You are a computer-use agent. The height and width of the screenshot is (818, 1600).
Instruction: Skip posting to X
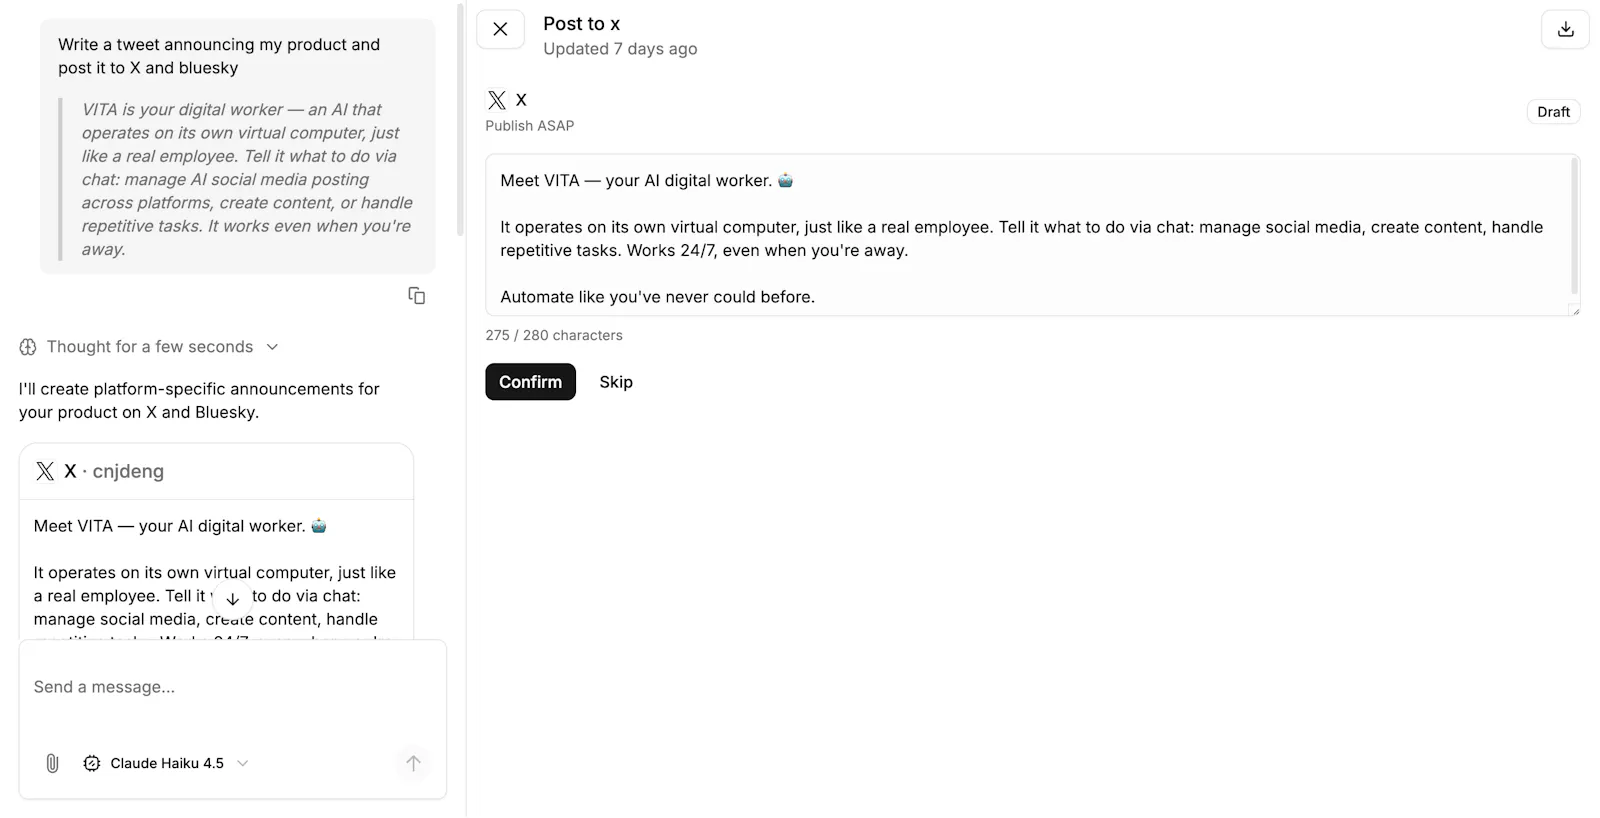pyautogui.click(x=616, y=382)
